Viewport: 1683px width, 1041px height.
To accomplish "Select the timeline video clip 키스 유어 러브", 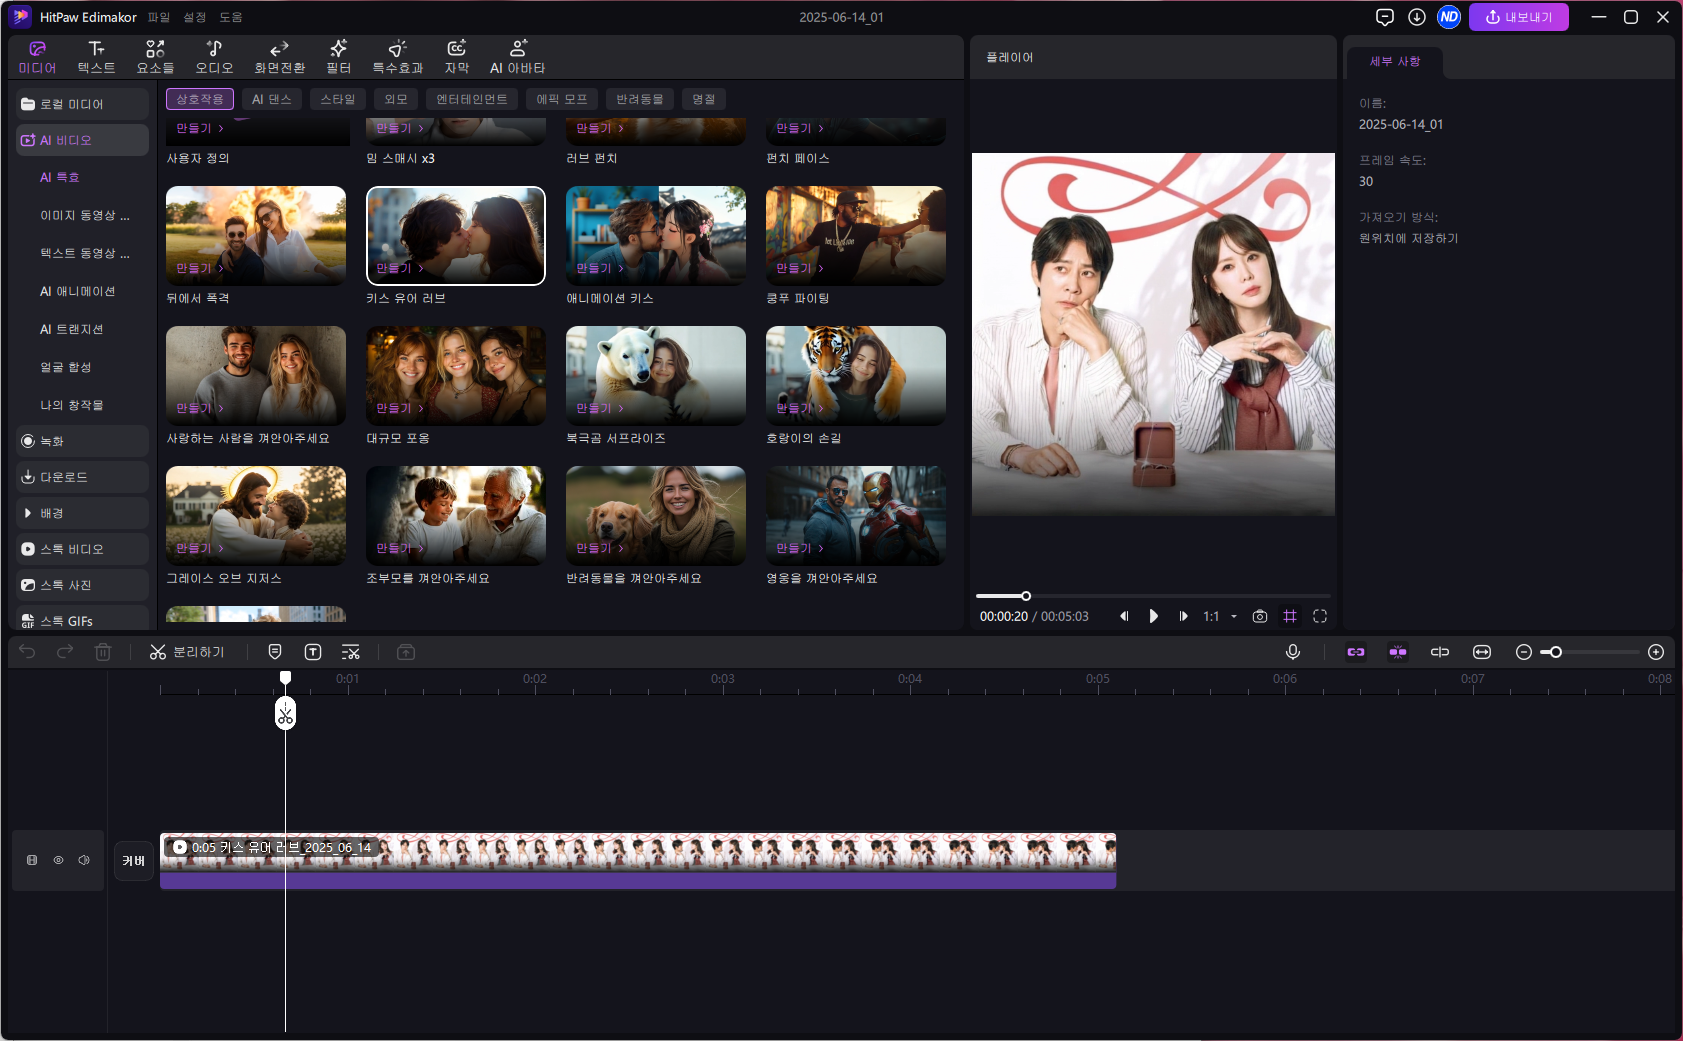I will [x=638, y=860].
